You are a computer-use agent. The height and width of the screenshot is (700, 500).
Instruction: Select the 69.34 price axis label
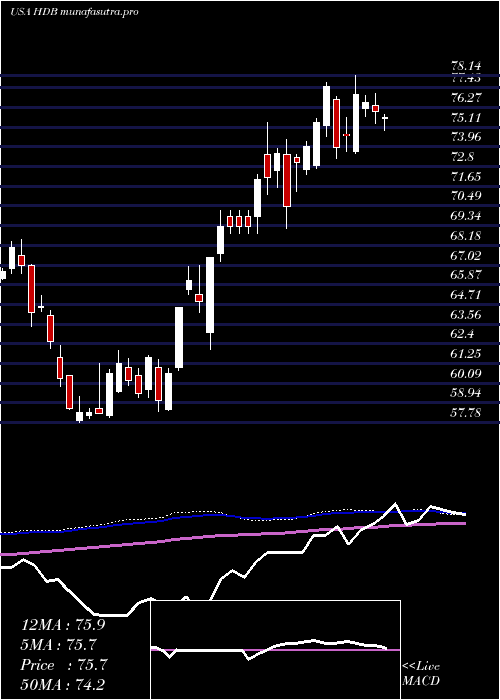tap(467, 216)
